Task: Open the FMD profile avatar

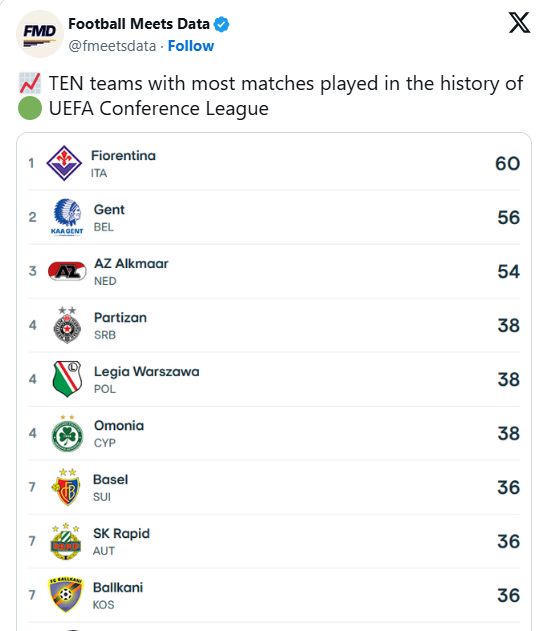Action: pos(39,34)
